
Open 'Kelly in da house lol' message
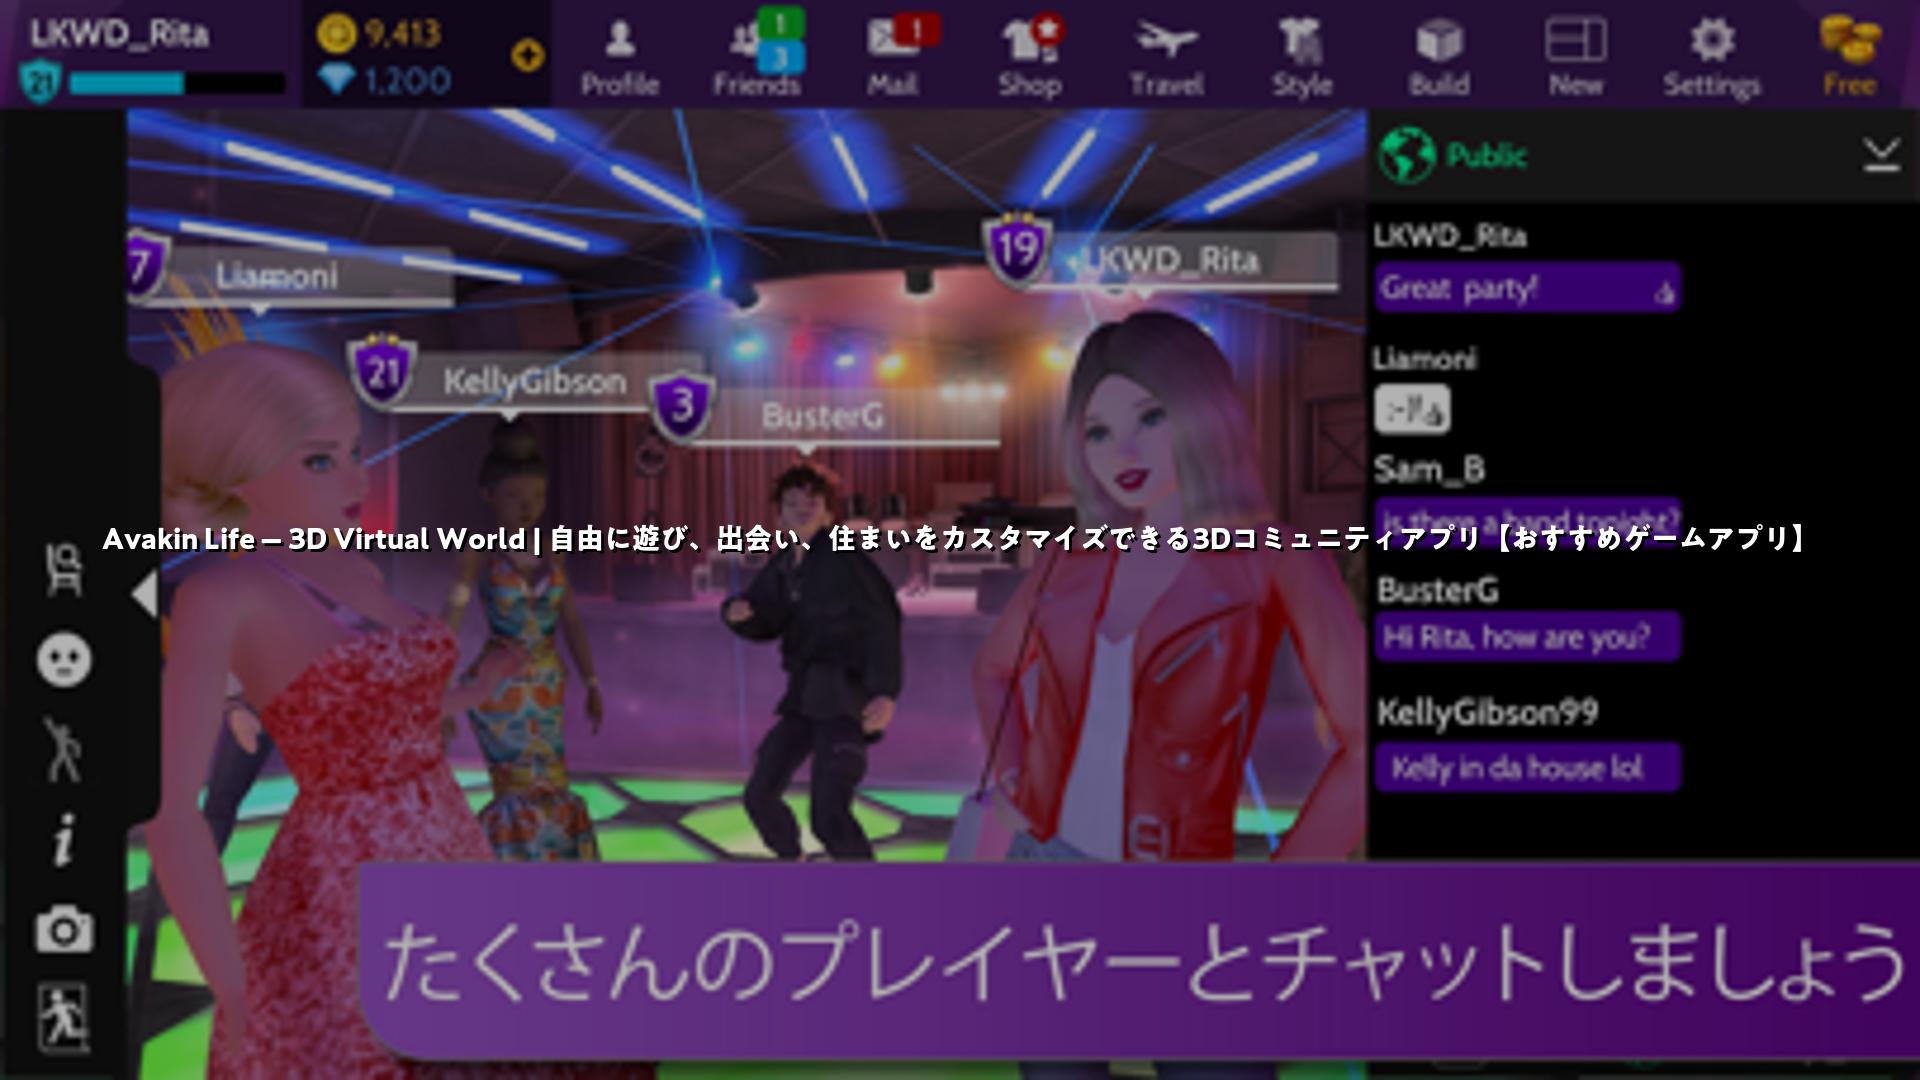click(1527, 767)
